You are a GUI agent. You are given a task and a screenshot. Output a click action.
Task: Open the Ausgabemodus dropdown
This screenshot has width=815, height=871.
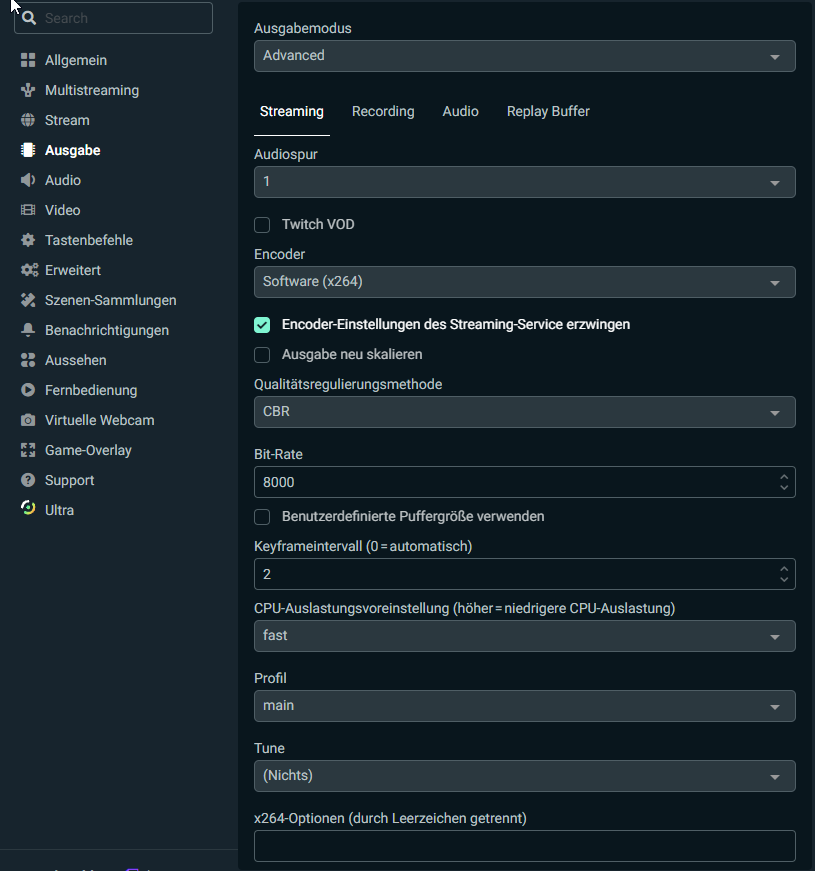point(524,56)
